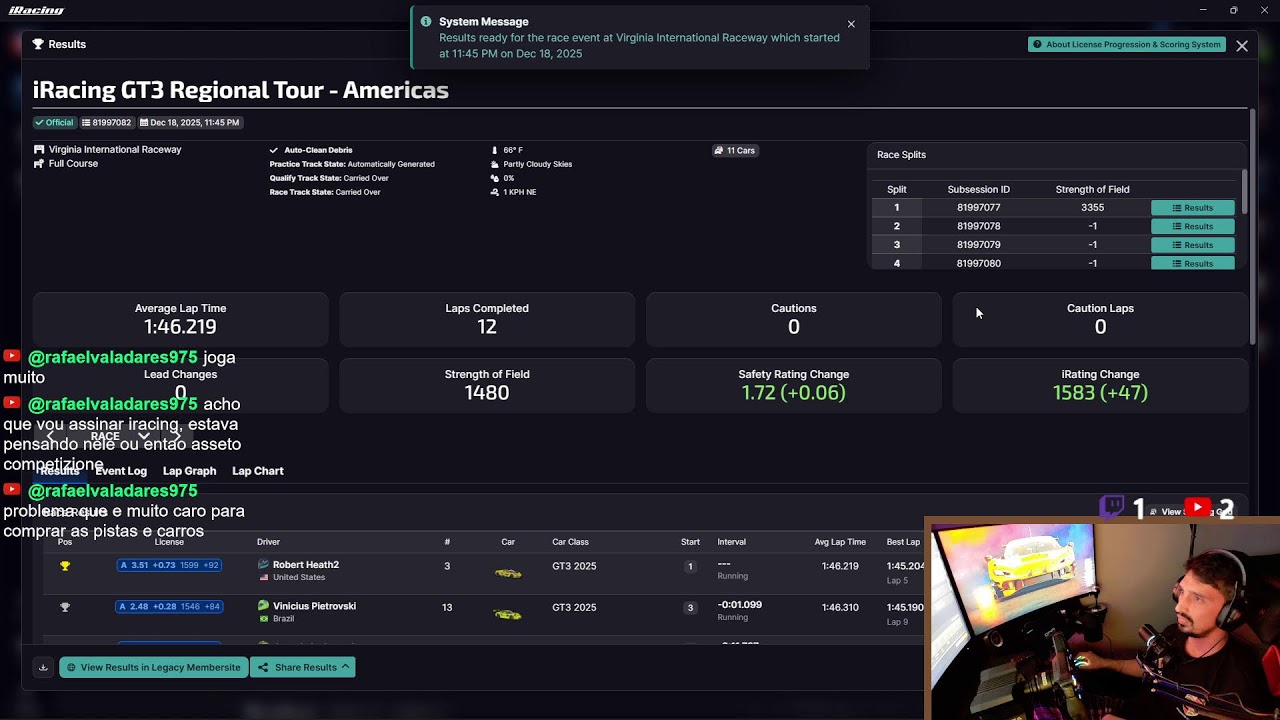Click the iRacing logo in title bar
The width and height of the screenshot is (1280, 720).
pyautogui.click(x=36, y=10)
